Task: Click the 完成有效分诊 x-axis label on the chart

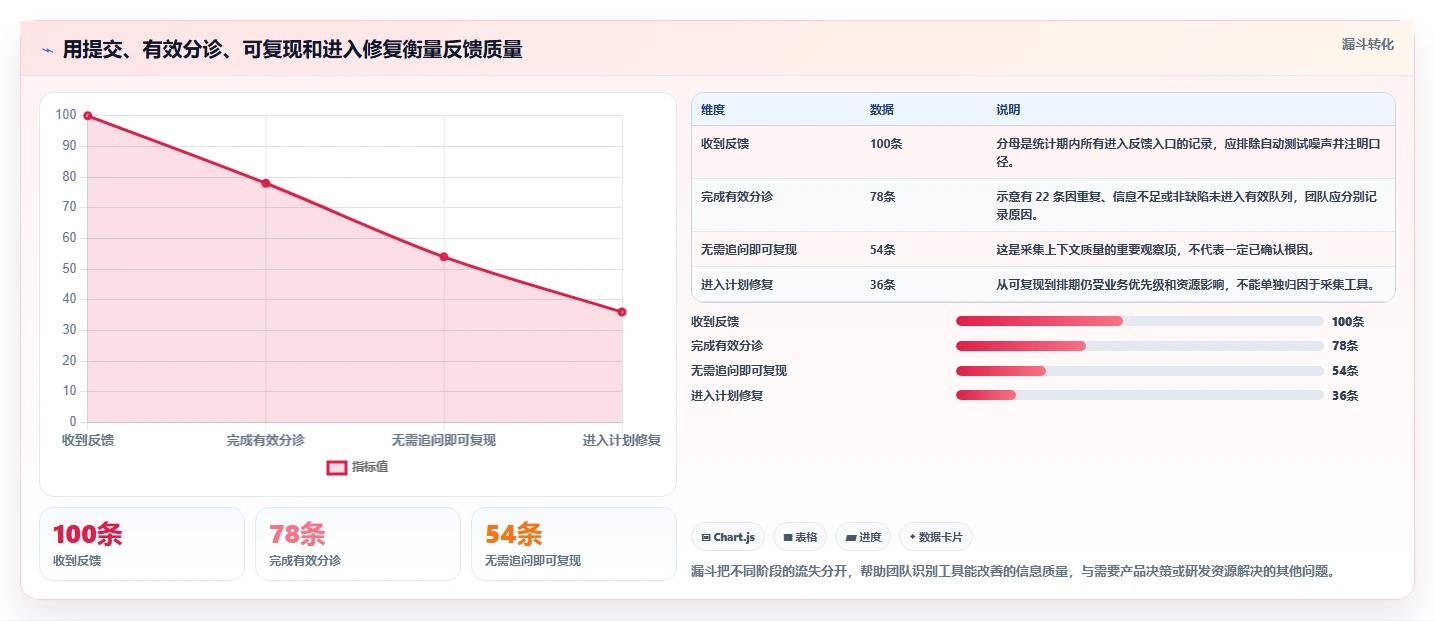Action: (266, 440)
